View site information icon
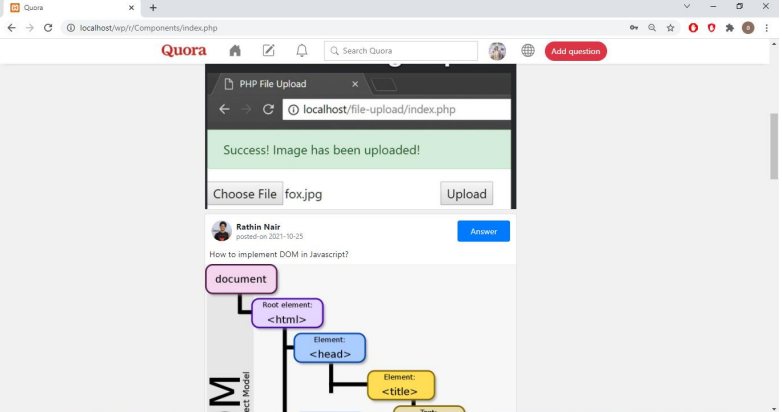Image resolution: width=782 pixels, height=412 pixels. [x=71, y=28]
